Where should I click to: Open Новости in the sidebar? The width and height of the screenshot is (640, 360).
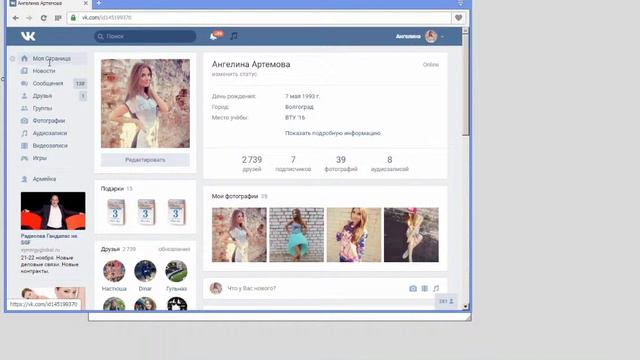(x=44, y=71)
